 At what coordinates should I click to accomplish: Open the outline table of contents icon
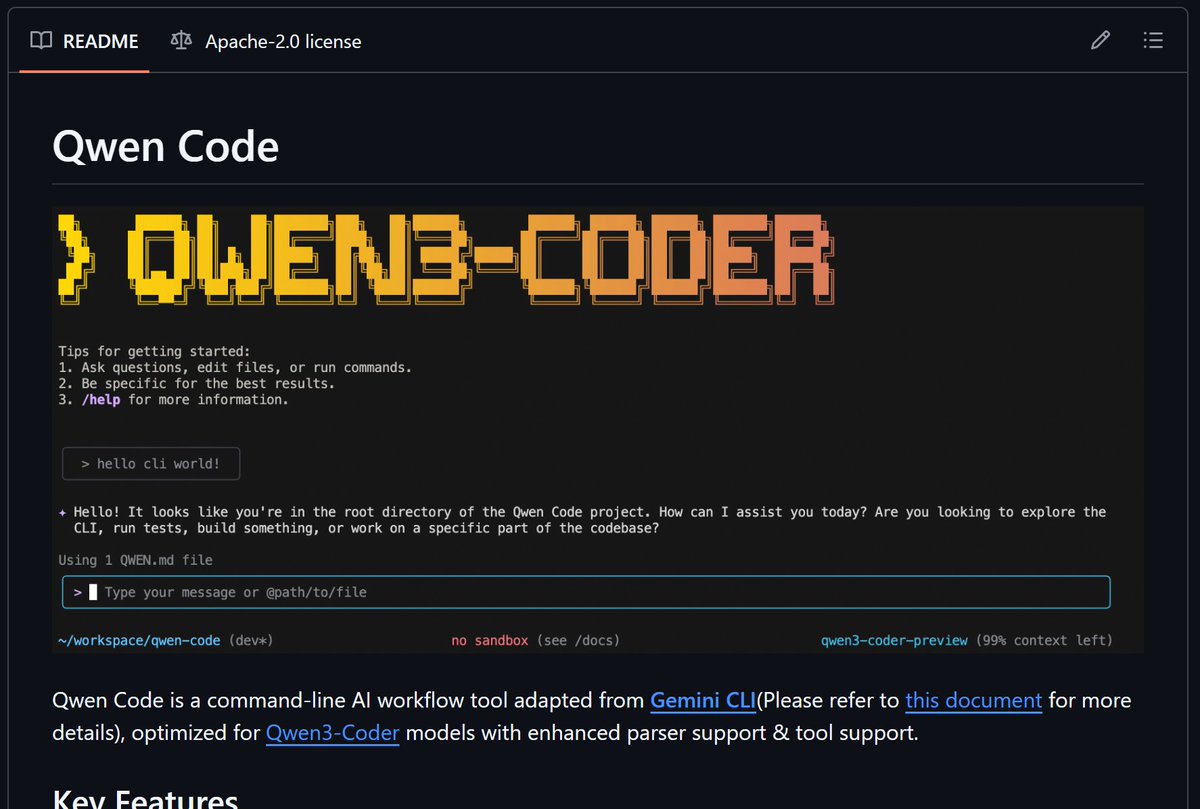tap(1153, 41)
